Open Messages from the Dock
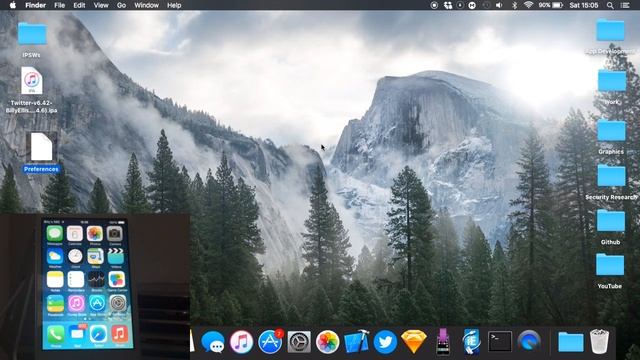This screenshot has width=640, height=360. click(x=213, y=342)
